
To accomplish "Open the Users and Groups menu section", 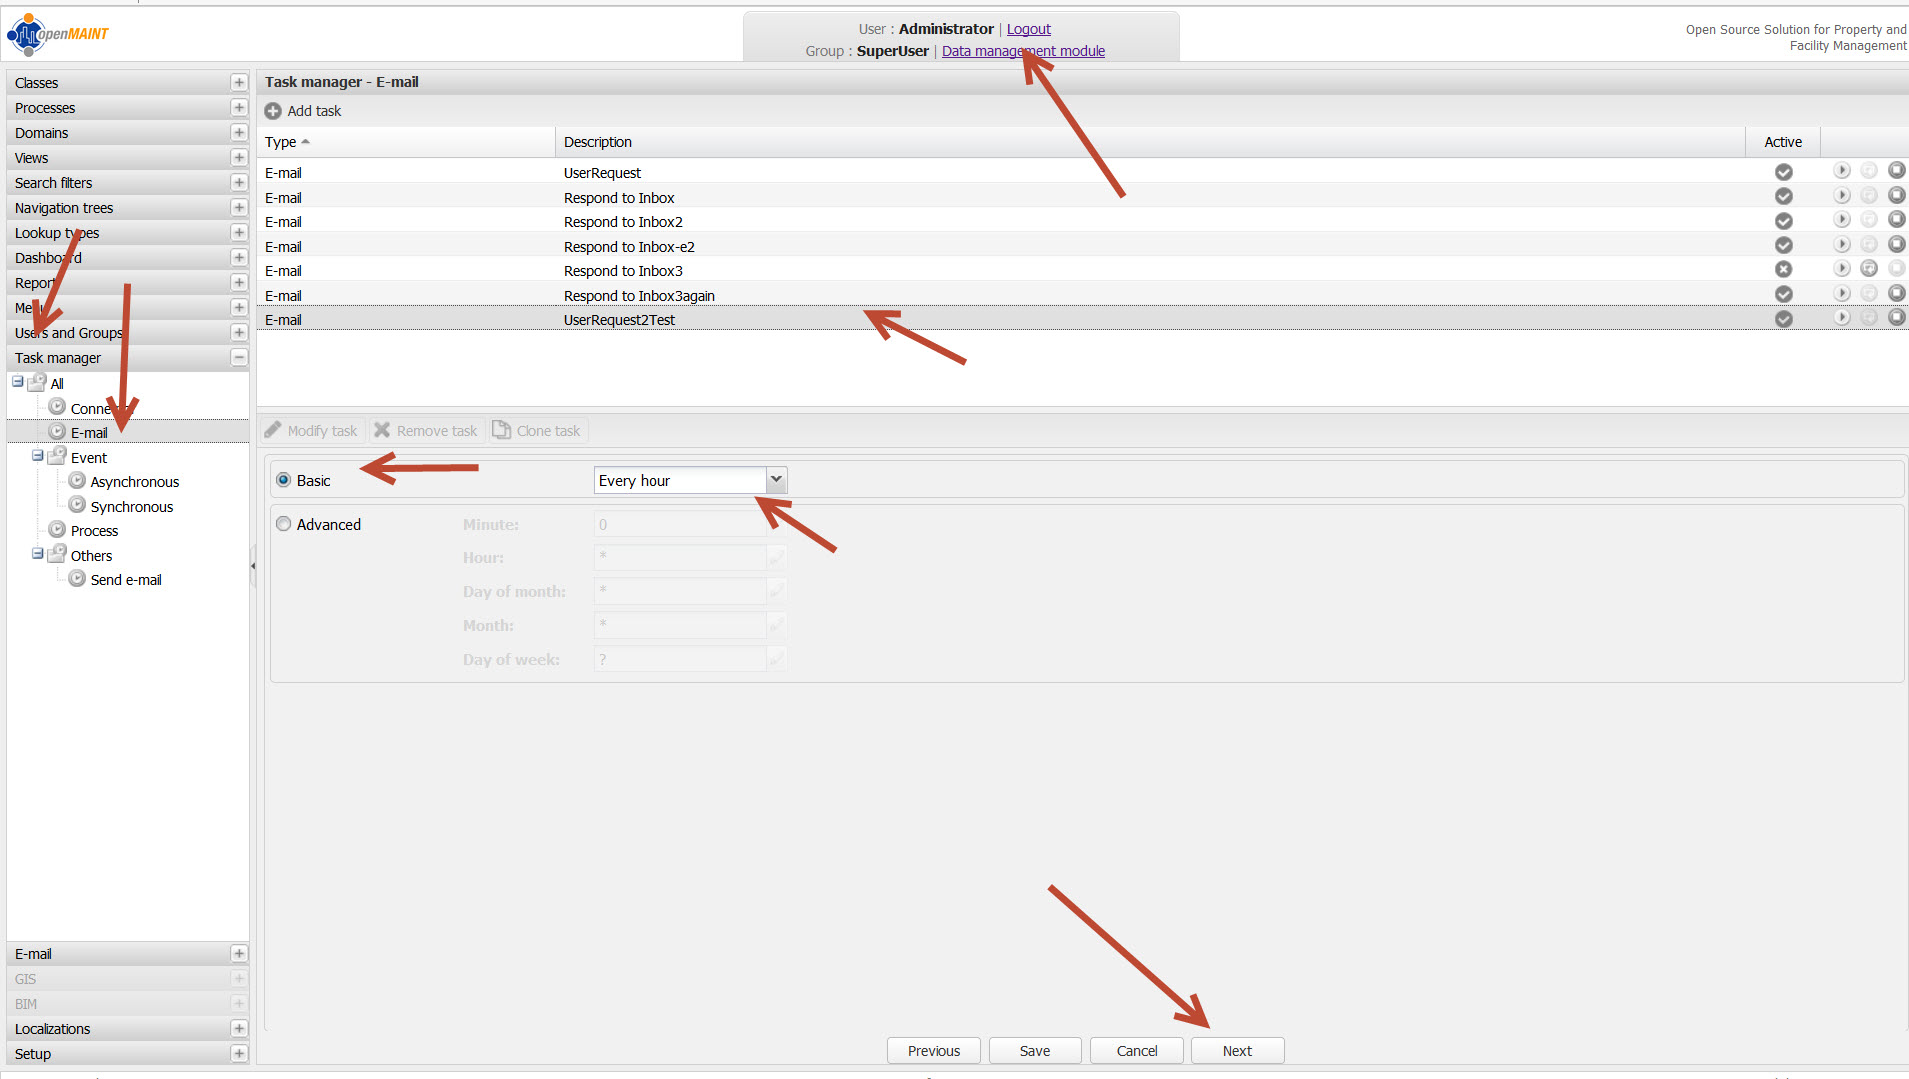I will 68,333.
